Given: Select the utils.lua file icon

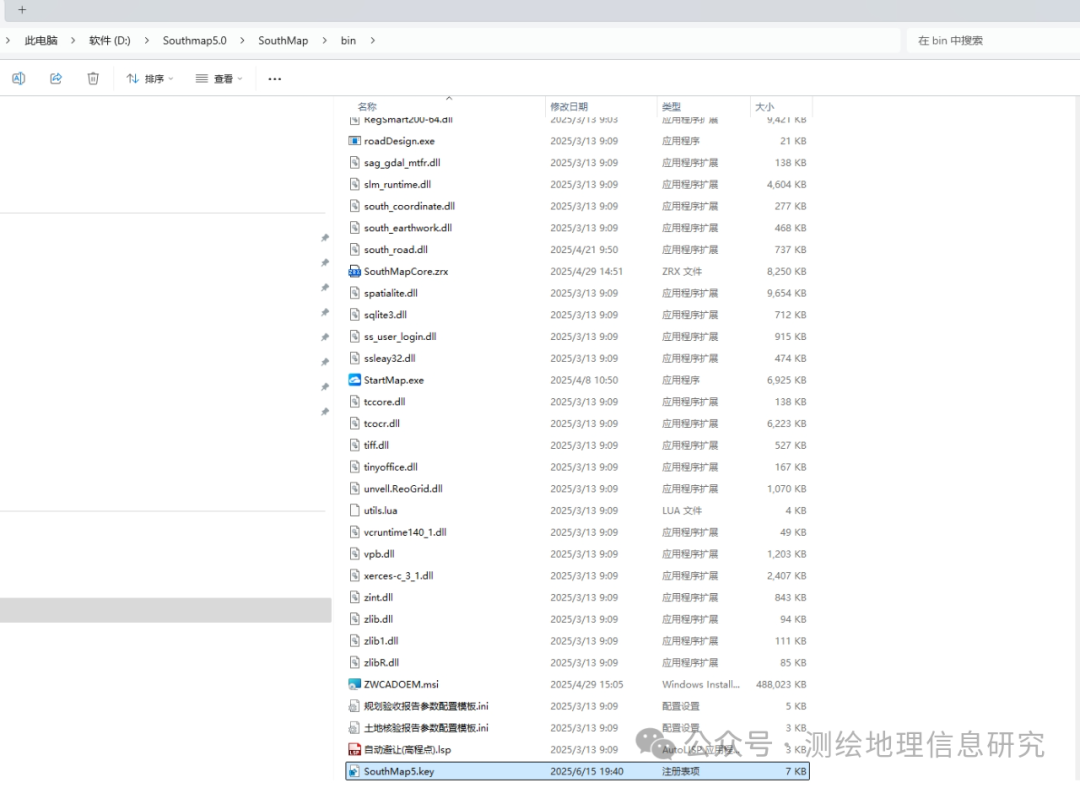Looking at the screenshot, I should coord(355,510).
